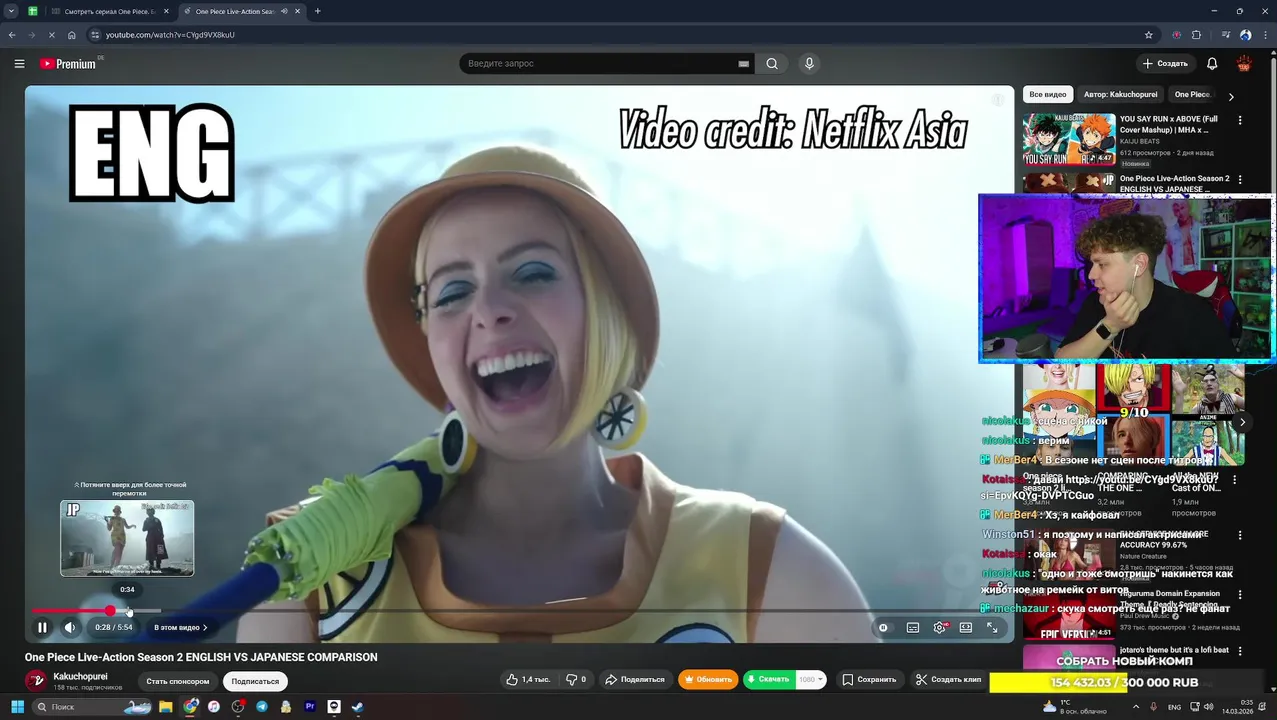Toggle subtitles in the player
The width and height of the screenshot is (1277, 720).
click(913, 627)
